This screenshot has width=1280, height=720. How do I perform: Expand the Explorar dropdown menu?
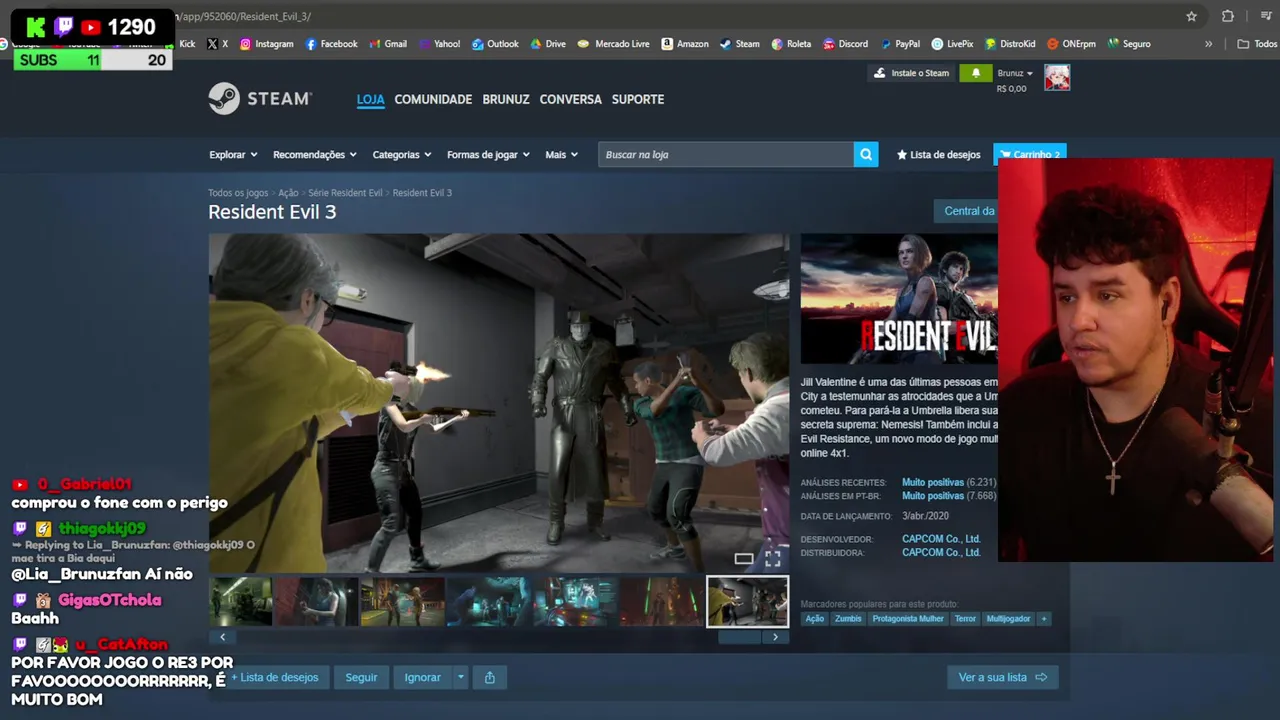click(233, 155)
